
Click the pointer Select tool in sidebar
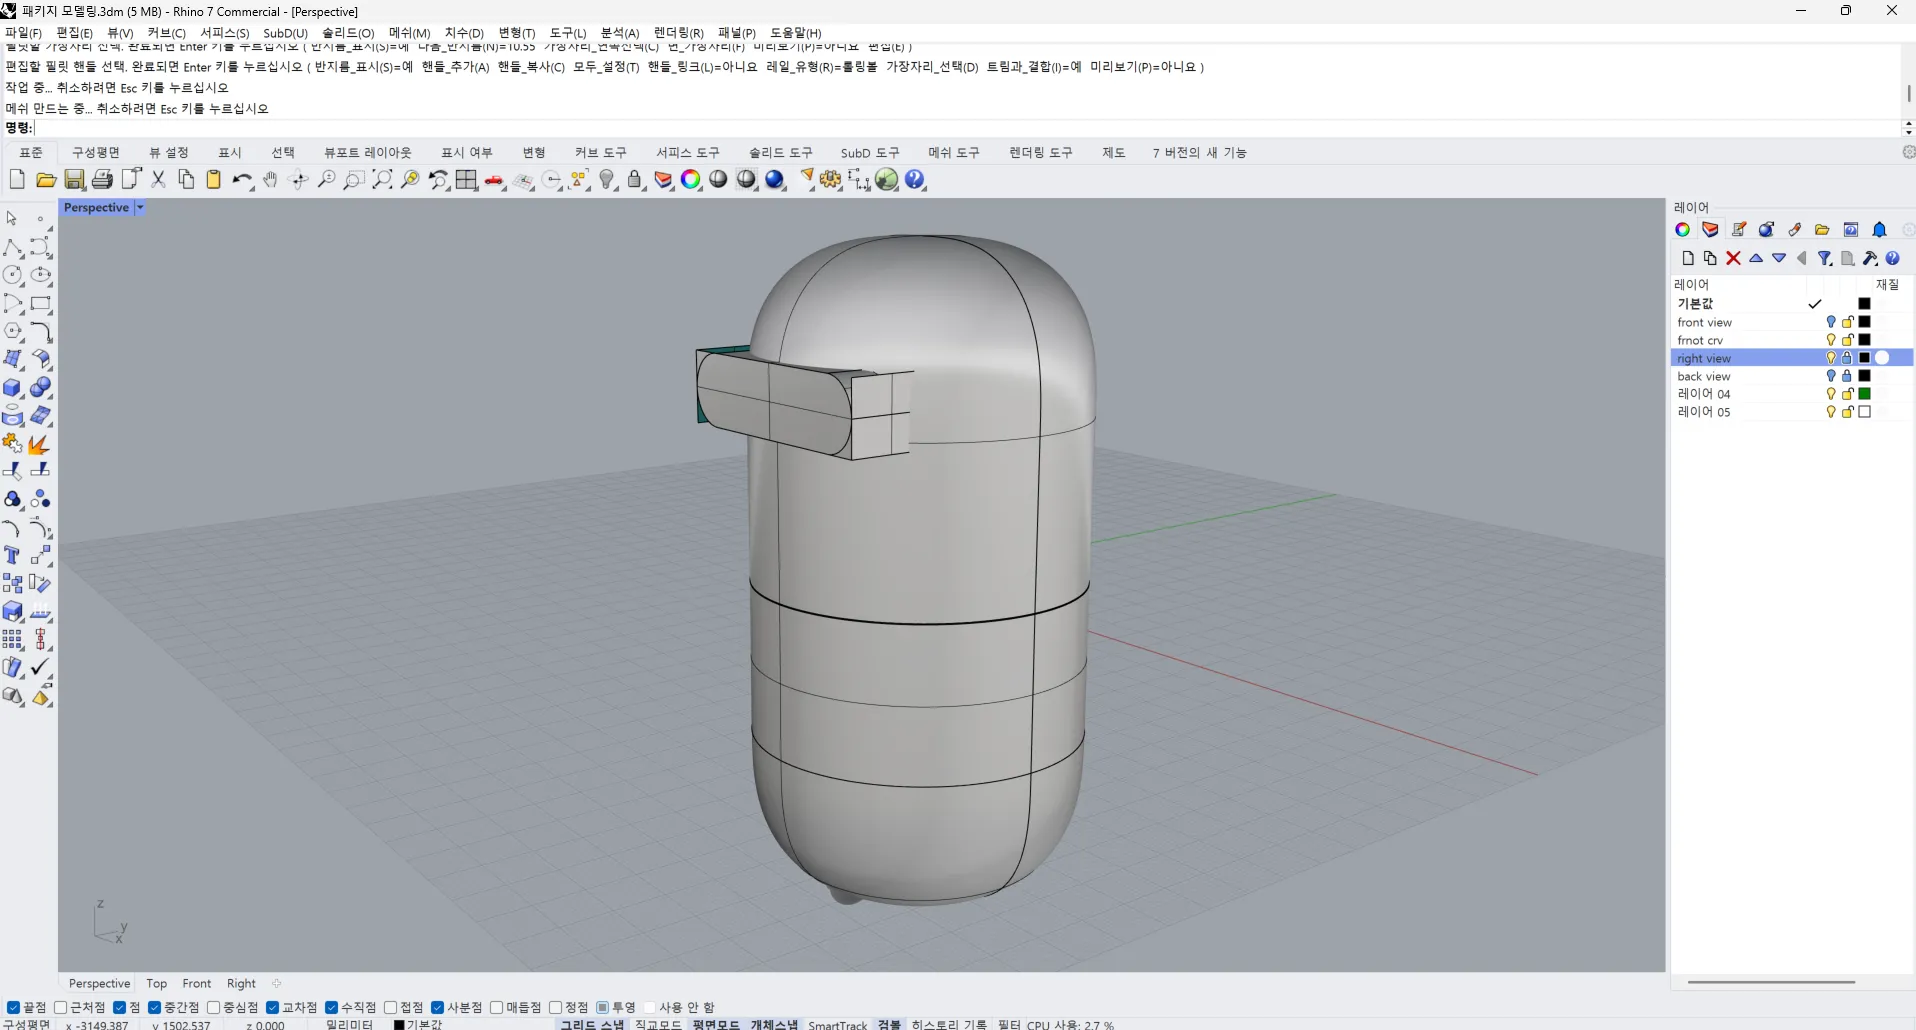12,218
